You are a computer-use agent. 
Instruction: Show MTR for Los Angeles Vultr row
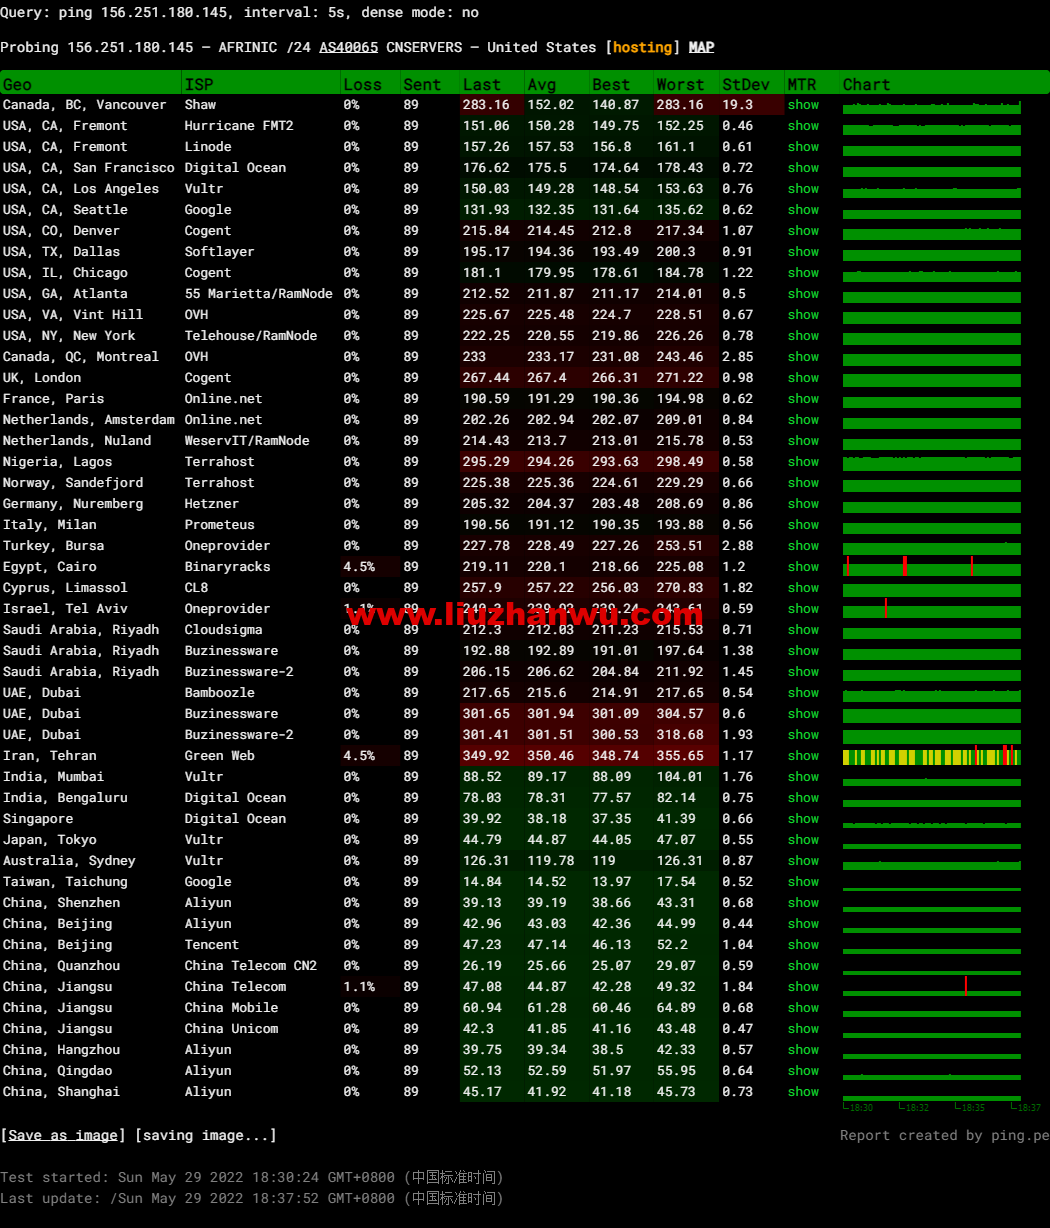pyautogui.click(x=803, y=189)
